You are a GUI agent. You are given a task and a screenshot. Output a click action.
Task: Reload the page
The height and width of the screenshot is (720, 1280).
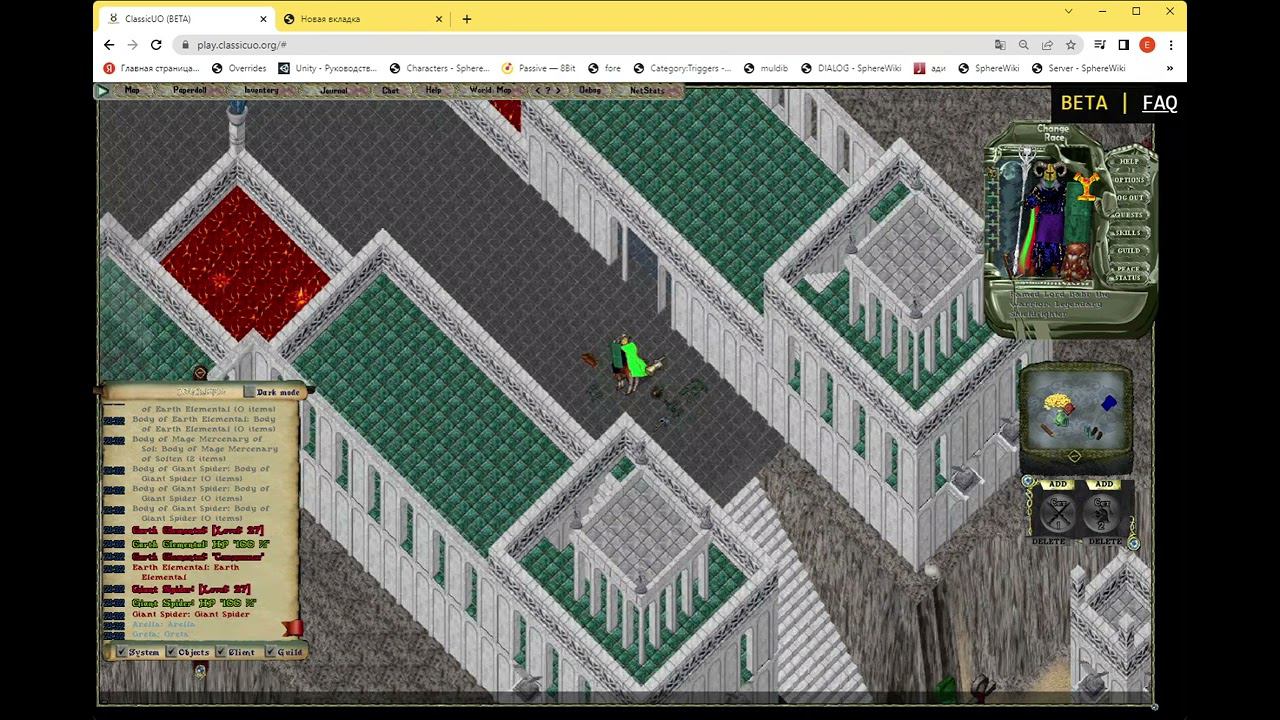pyautogui.click(x=156, y=45)
